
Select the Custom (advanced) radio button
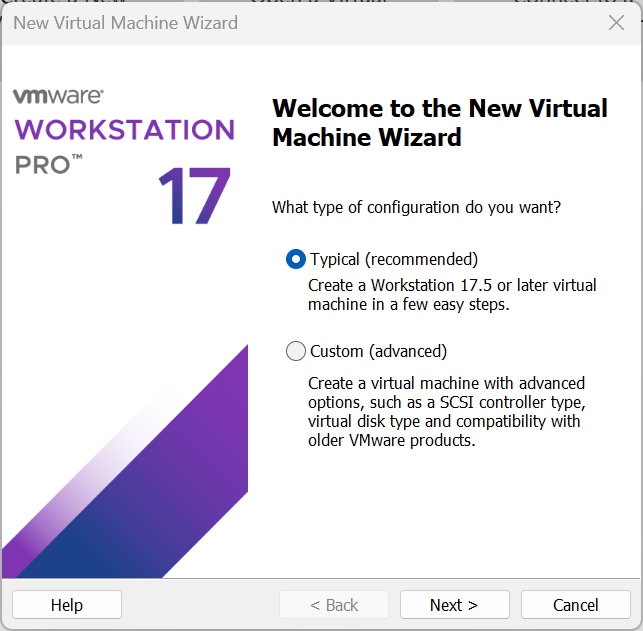296,351
